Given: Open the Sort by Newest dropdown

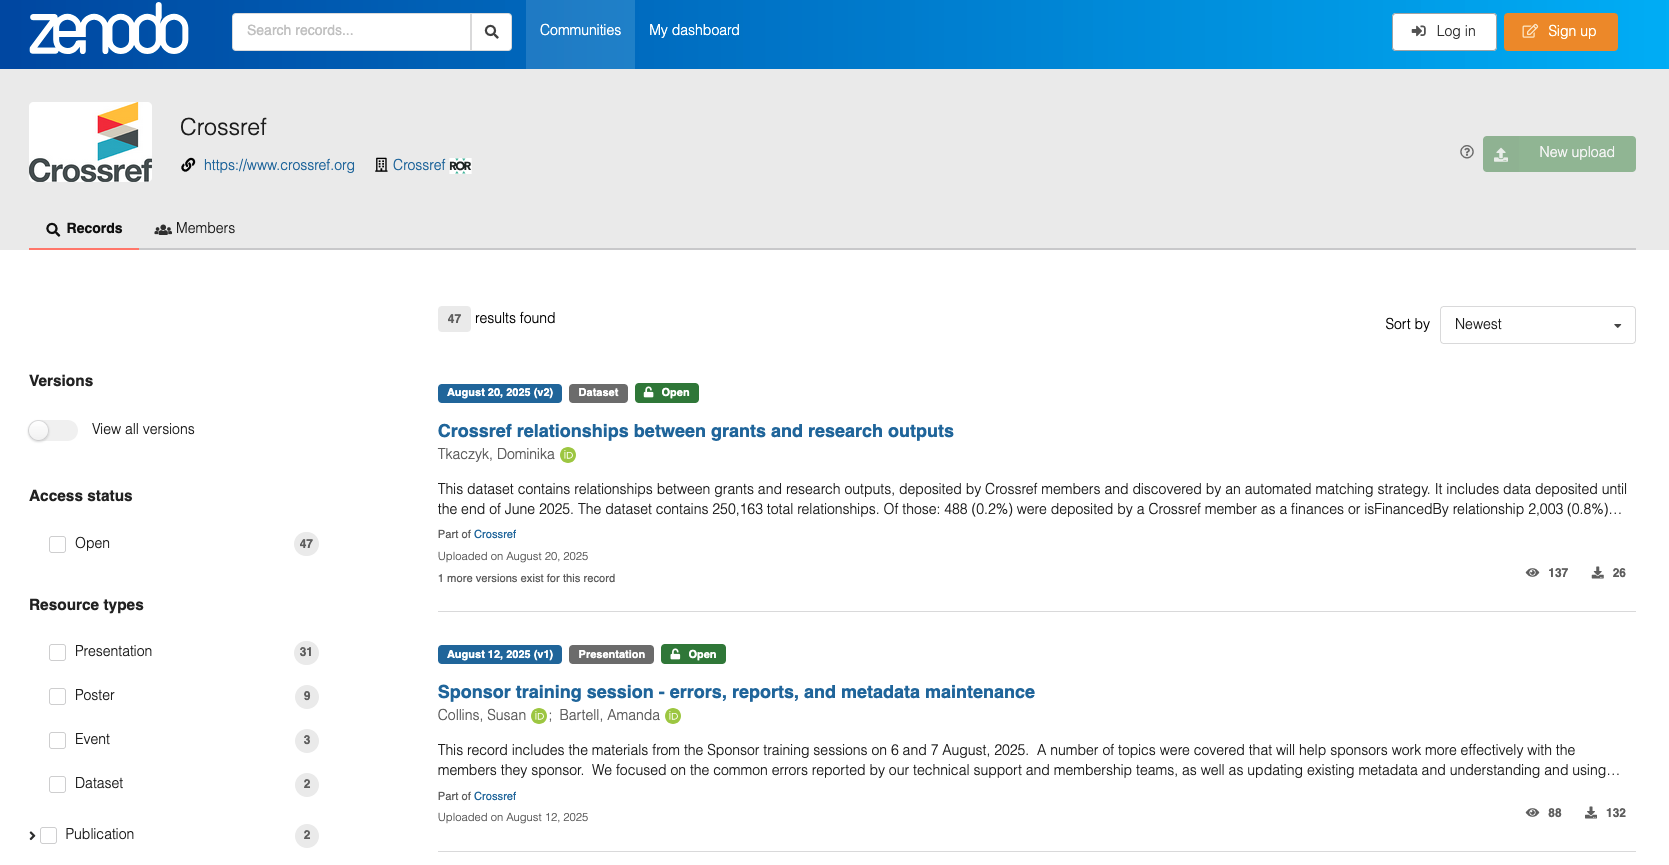Looking at the screenshot, I should click(x=1537, y=325).
